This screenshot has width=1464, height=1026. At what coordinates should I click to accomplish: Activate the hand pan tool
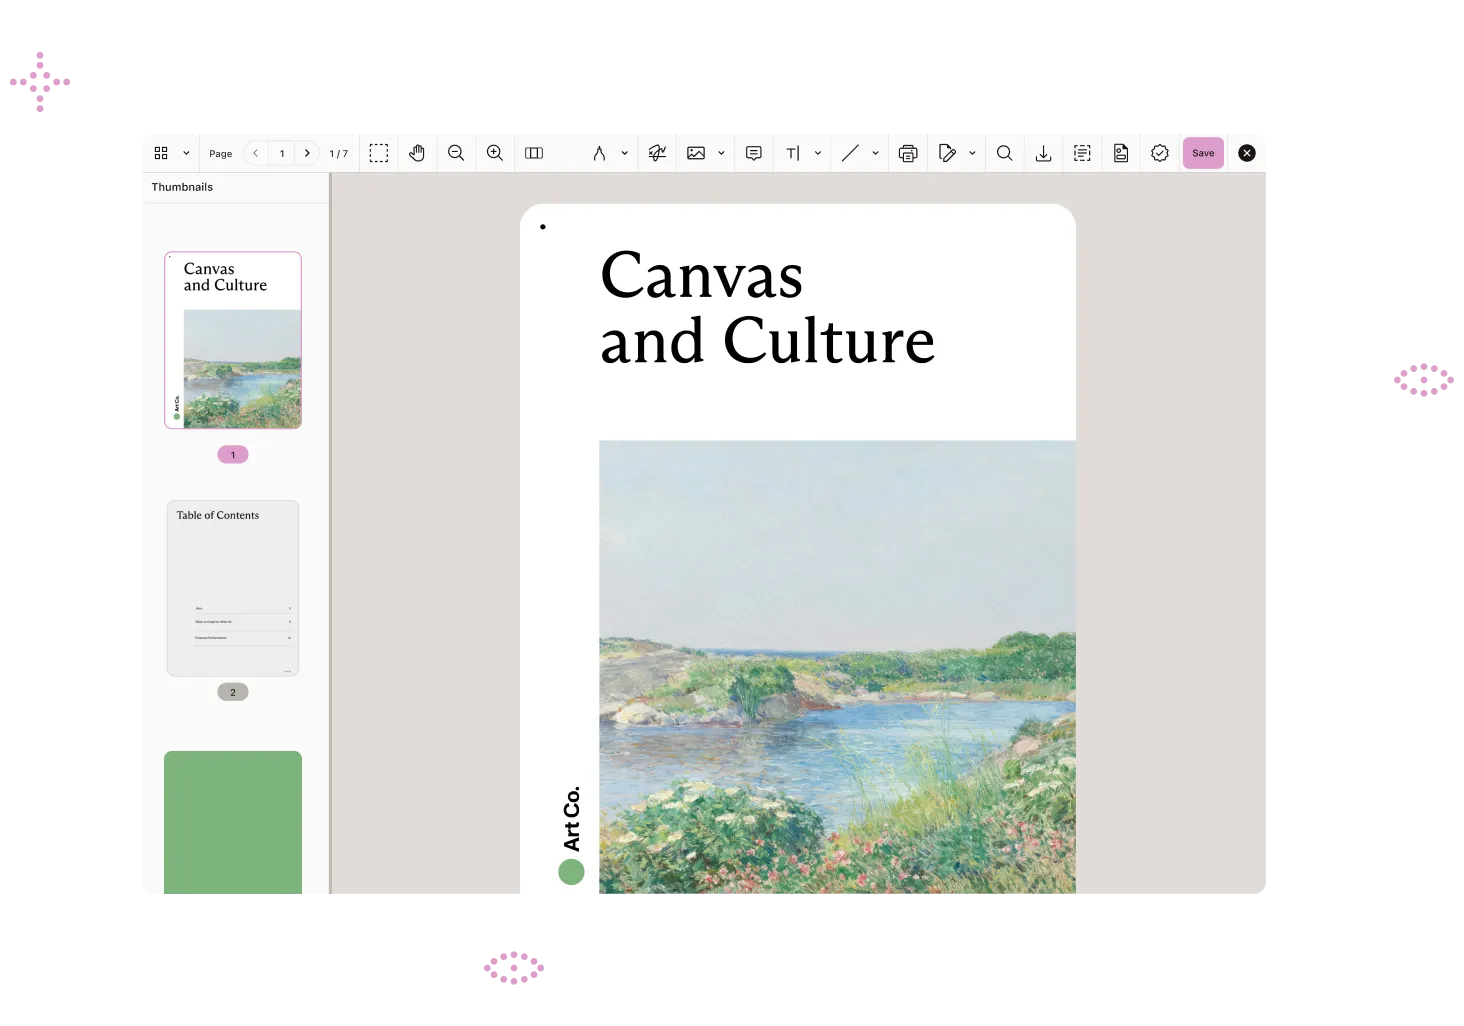pyautogui.click(x=417, y=153)
